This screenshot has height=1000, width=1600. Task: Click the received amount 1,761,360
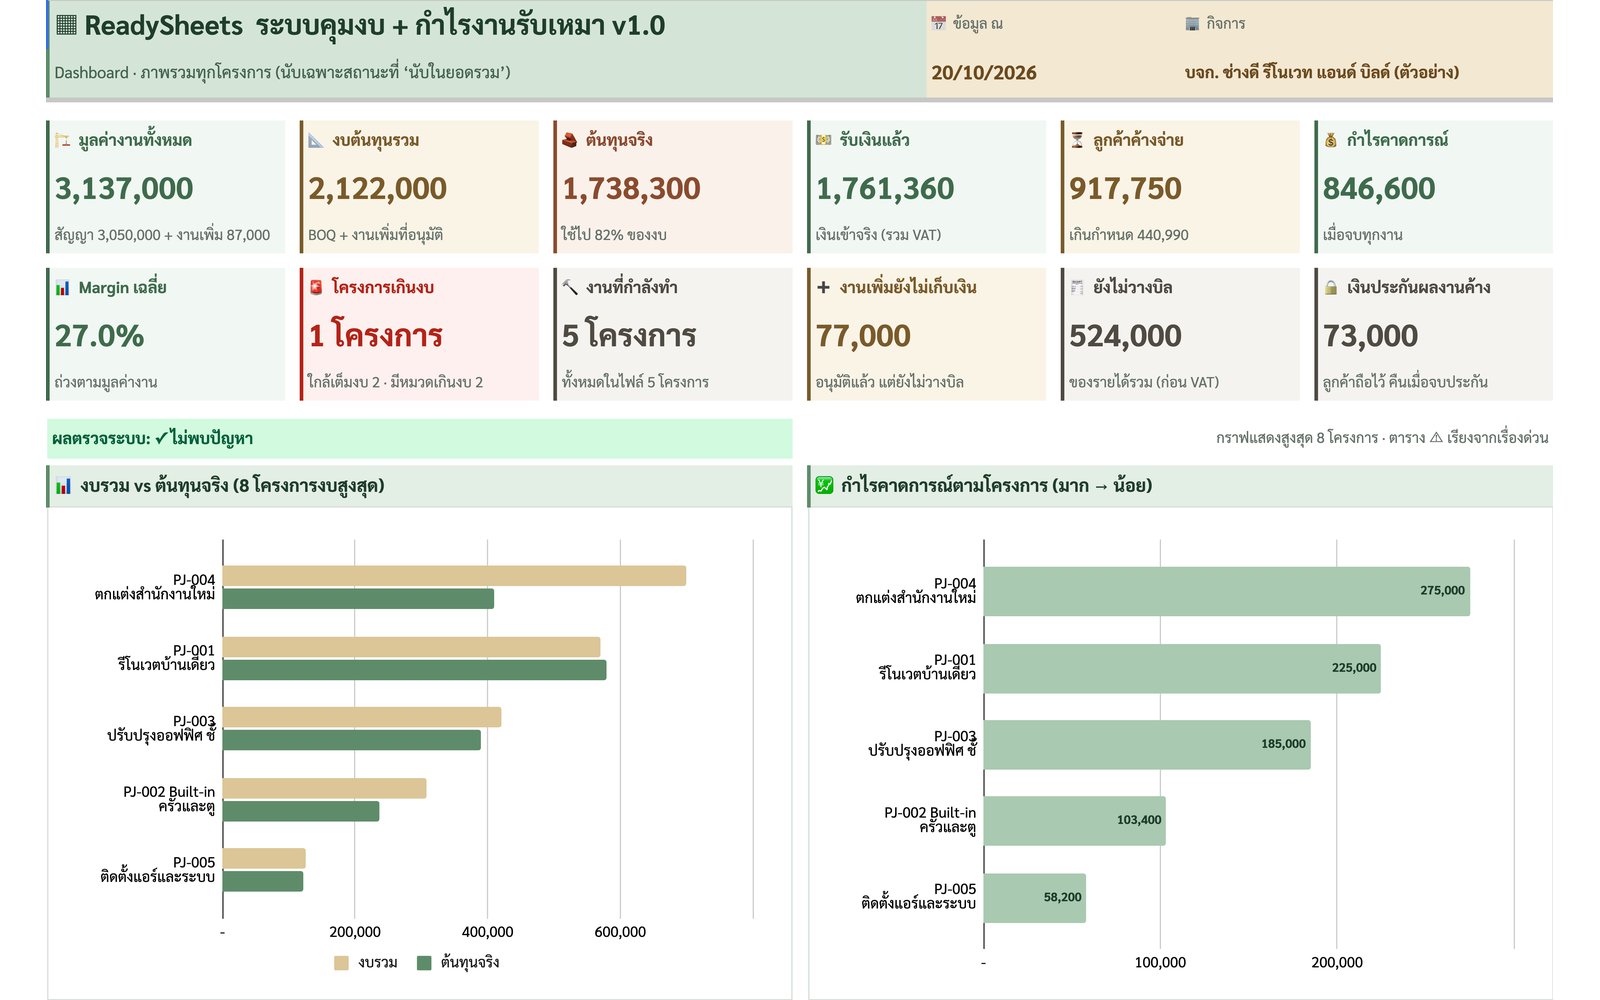(885, 188)
